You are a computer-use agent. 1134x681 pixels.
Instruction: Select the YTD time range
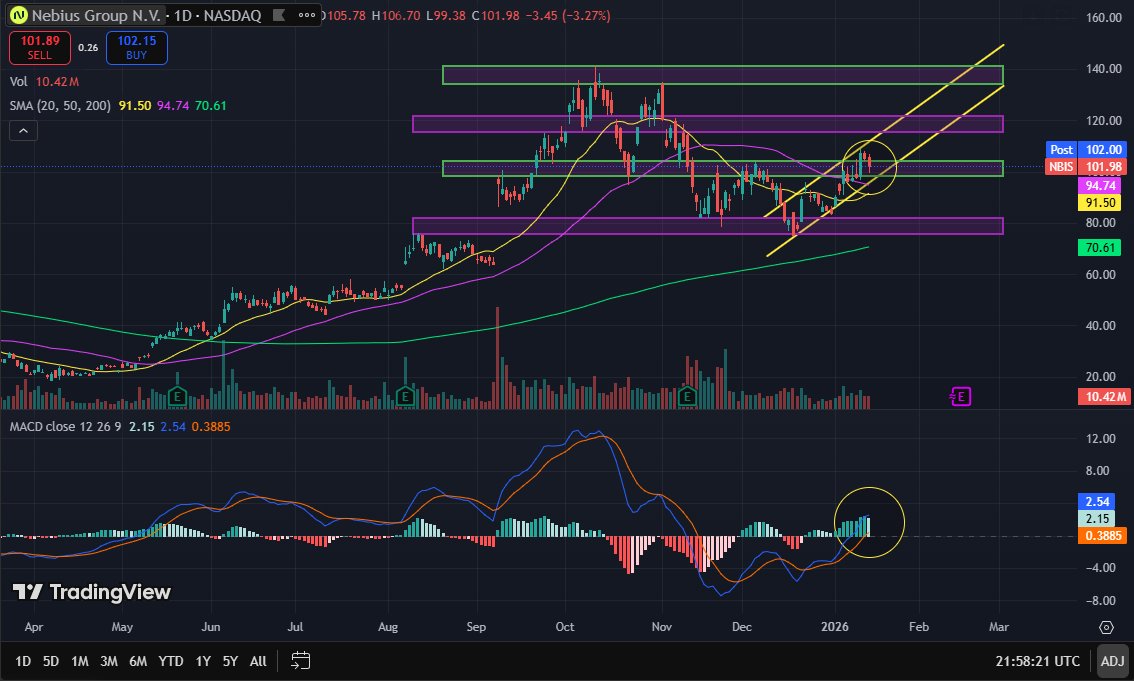[x=171, y=661]
